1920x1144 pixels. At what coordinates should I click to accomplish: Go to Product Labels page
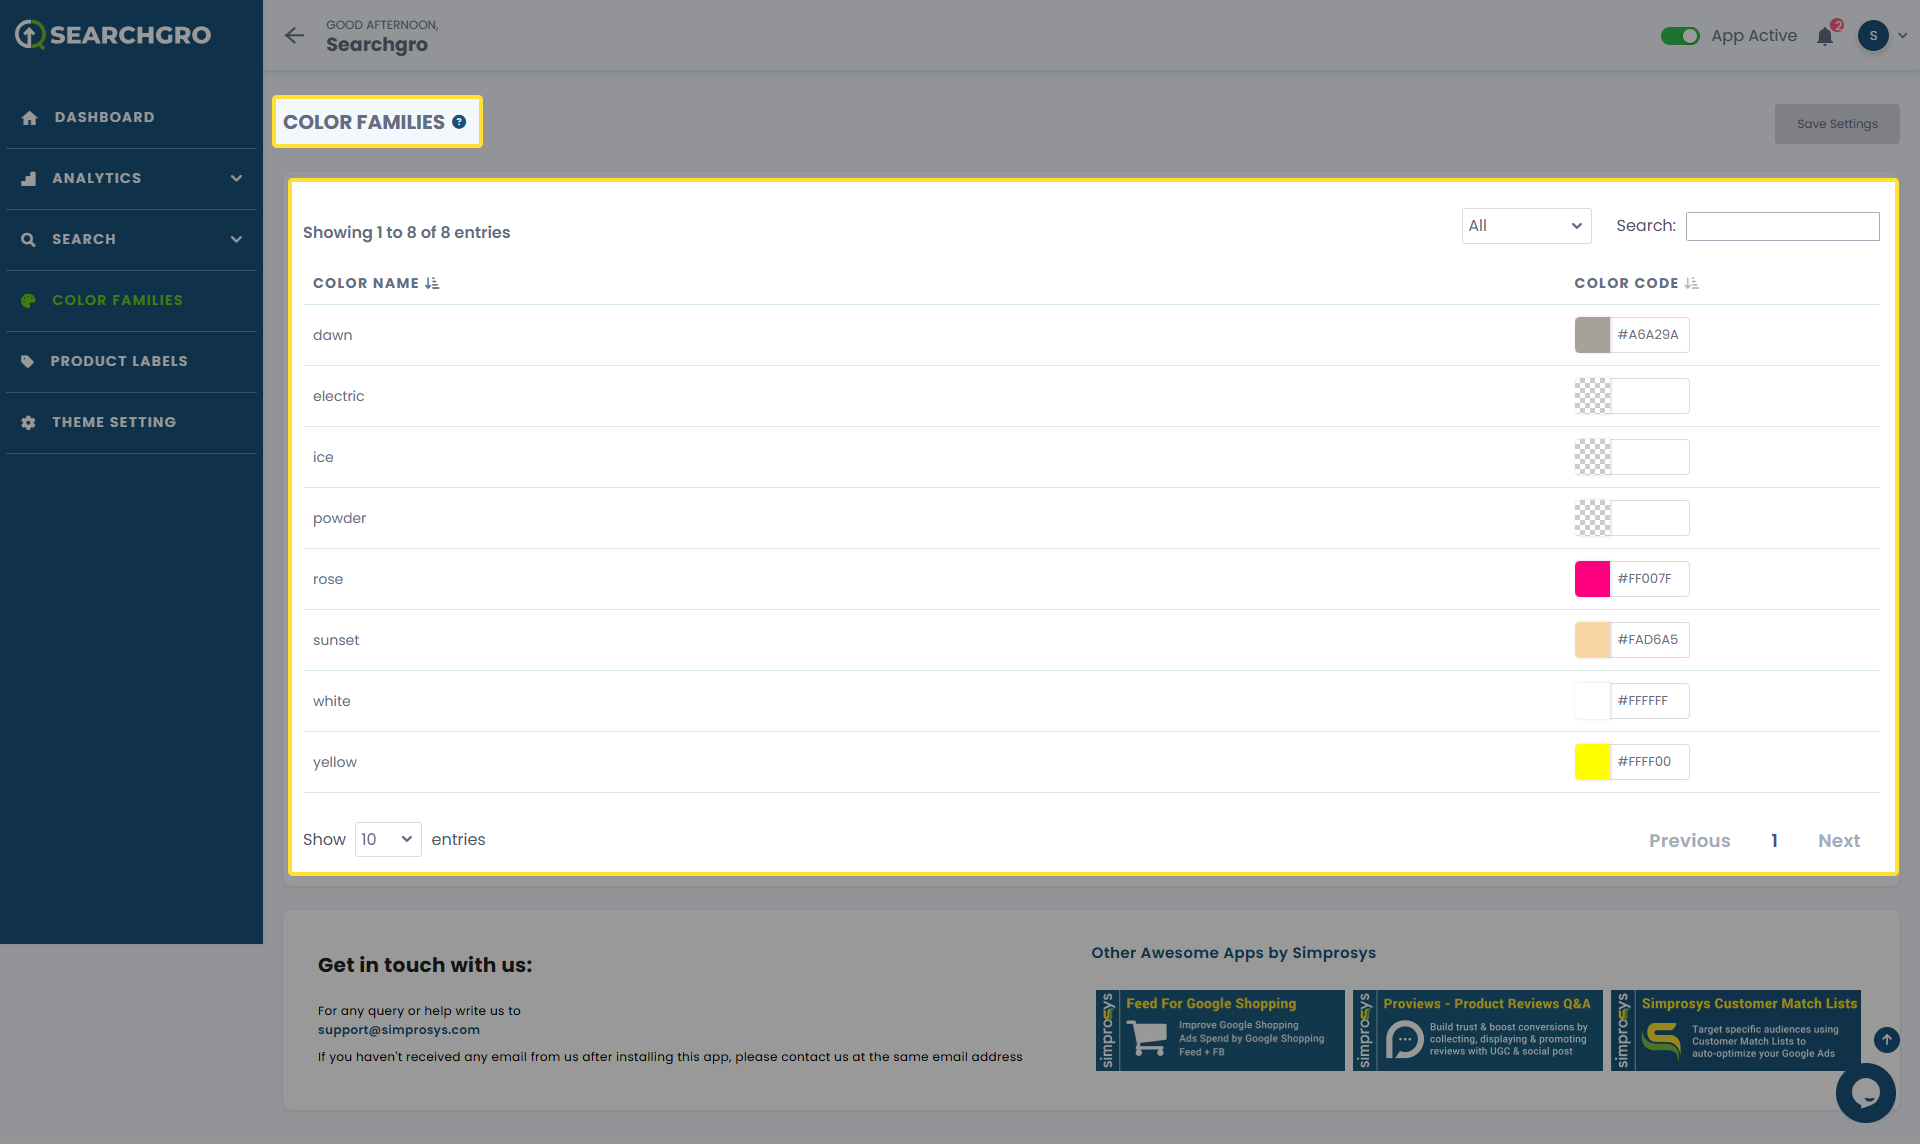[x=119, y=361]
